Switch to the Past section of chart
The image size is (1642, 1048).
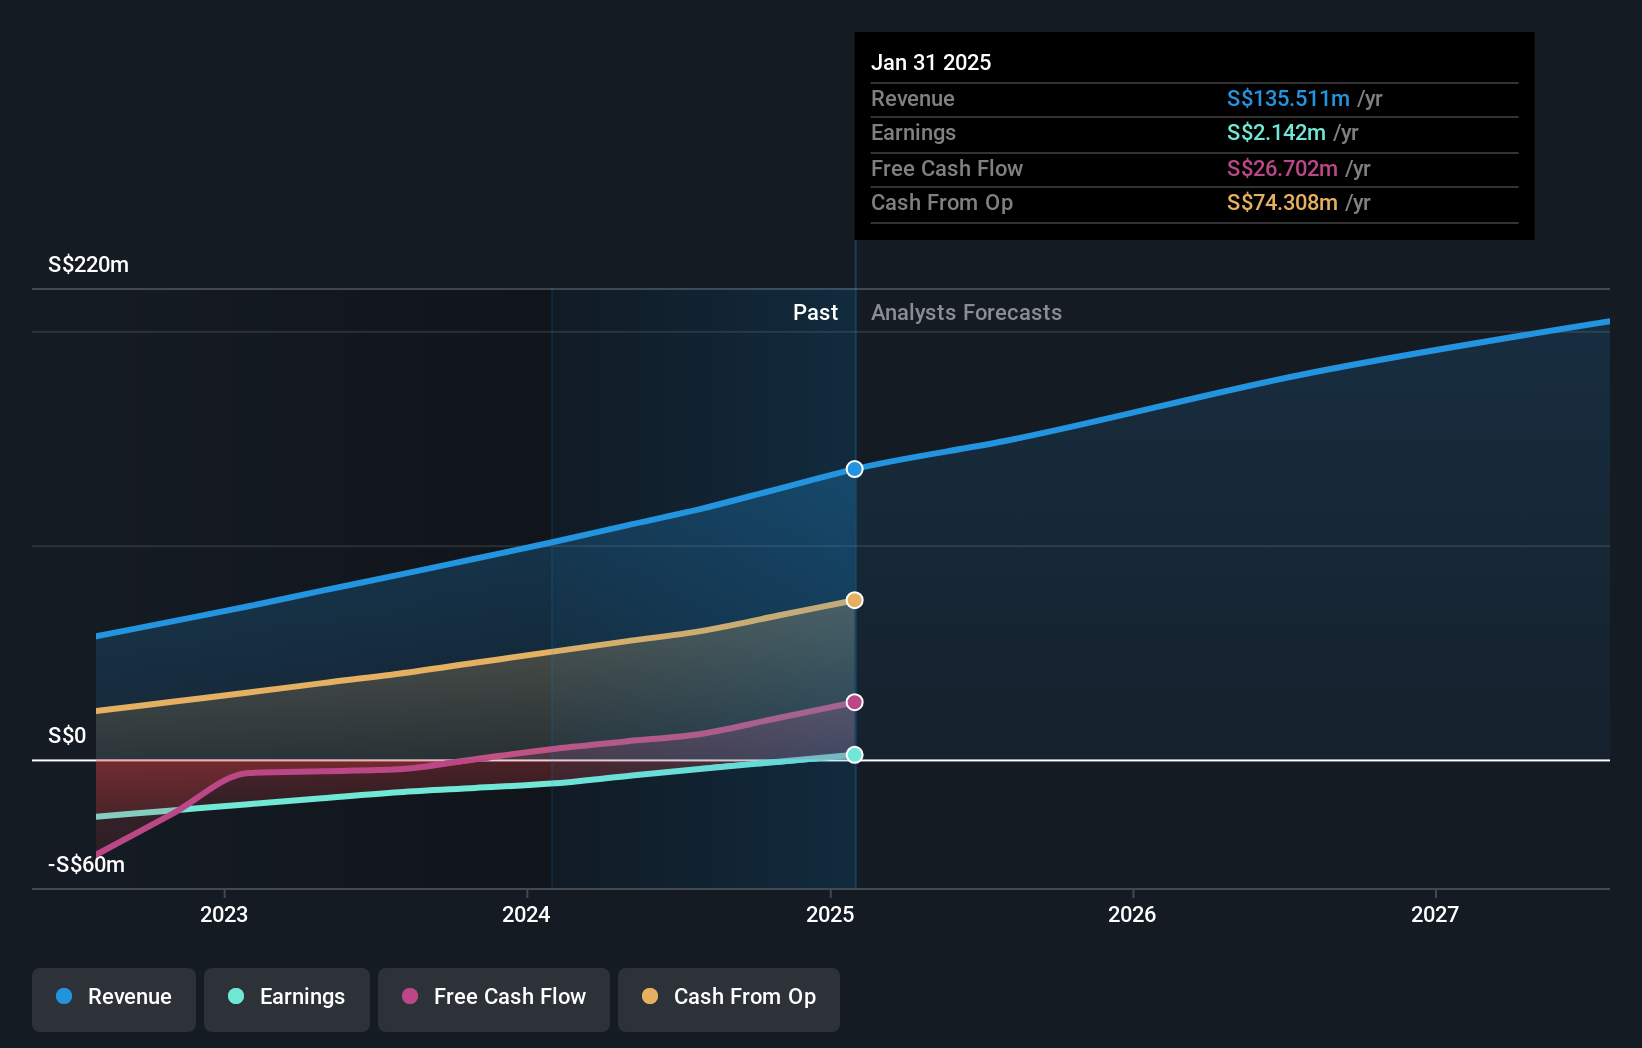pyautogui.click(x=815, y=312)
